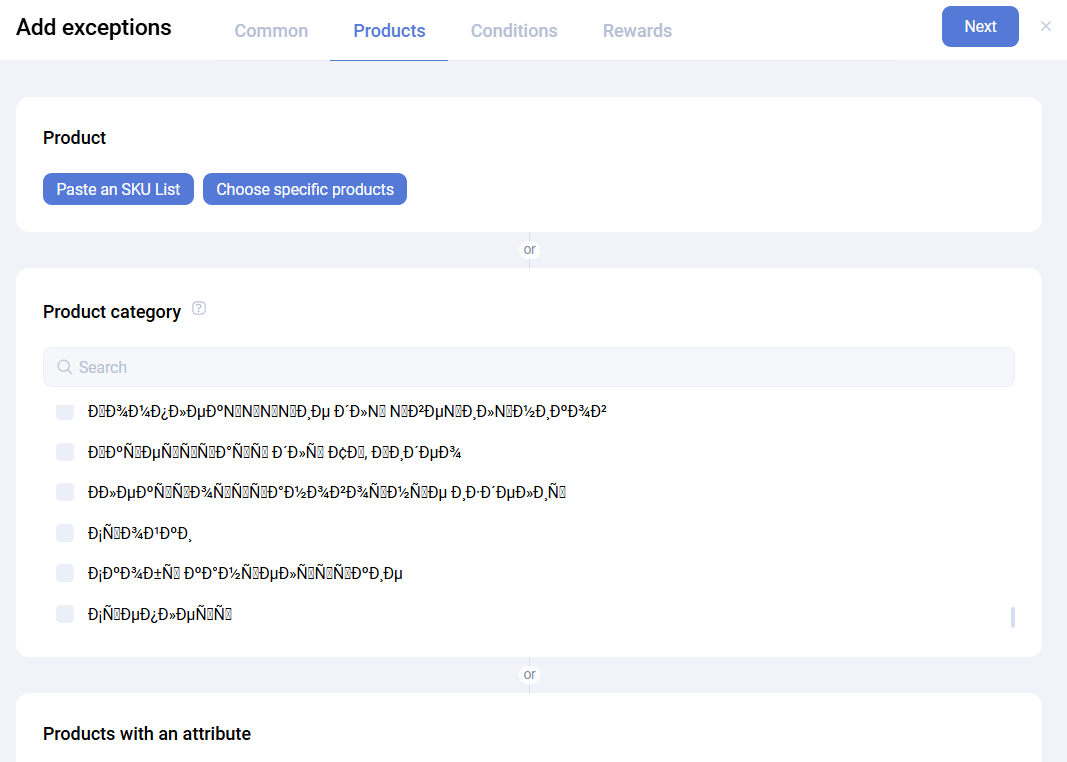
Task: Go to the Conditions tab
Action: coord(514,31)
